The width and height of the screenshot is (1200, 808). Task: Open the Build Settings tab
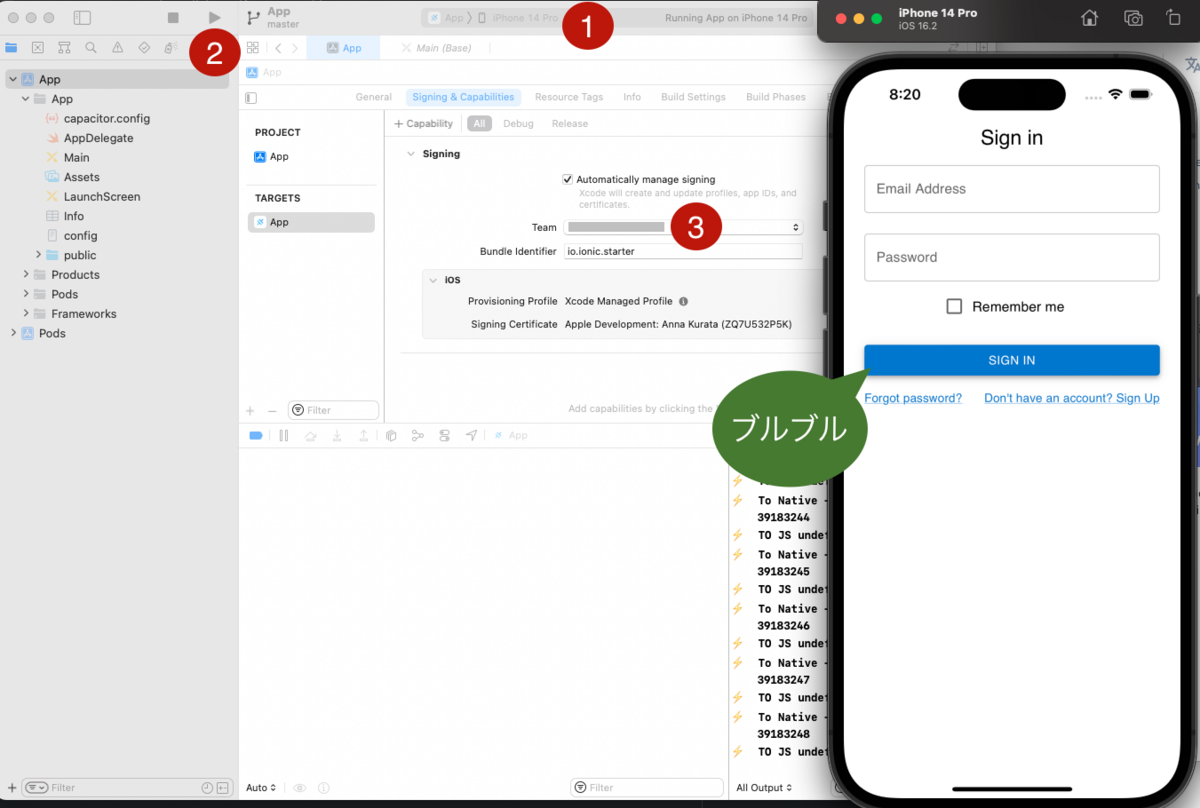[693, 97]
